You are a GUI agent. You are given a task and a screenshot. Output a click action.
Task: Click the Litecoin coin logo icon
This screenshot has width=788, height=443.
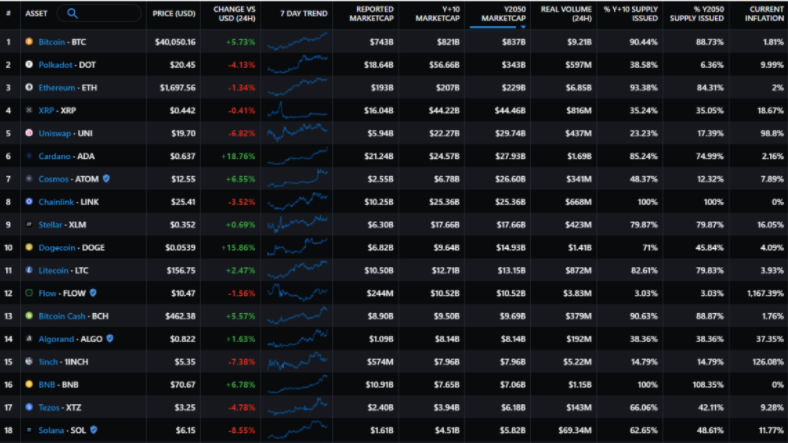pyautogui.click(x=29, y=270)
